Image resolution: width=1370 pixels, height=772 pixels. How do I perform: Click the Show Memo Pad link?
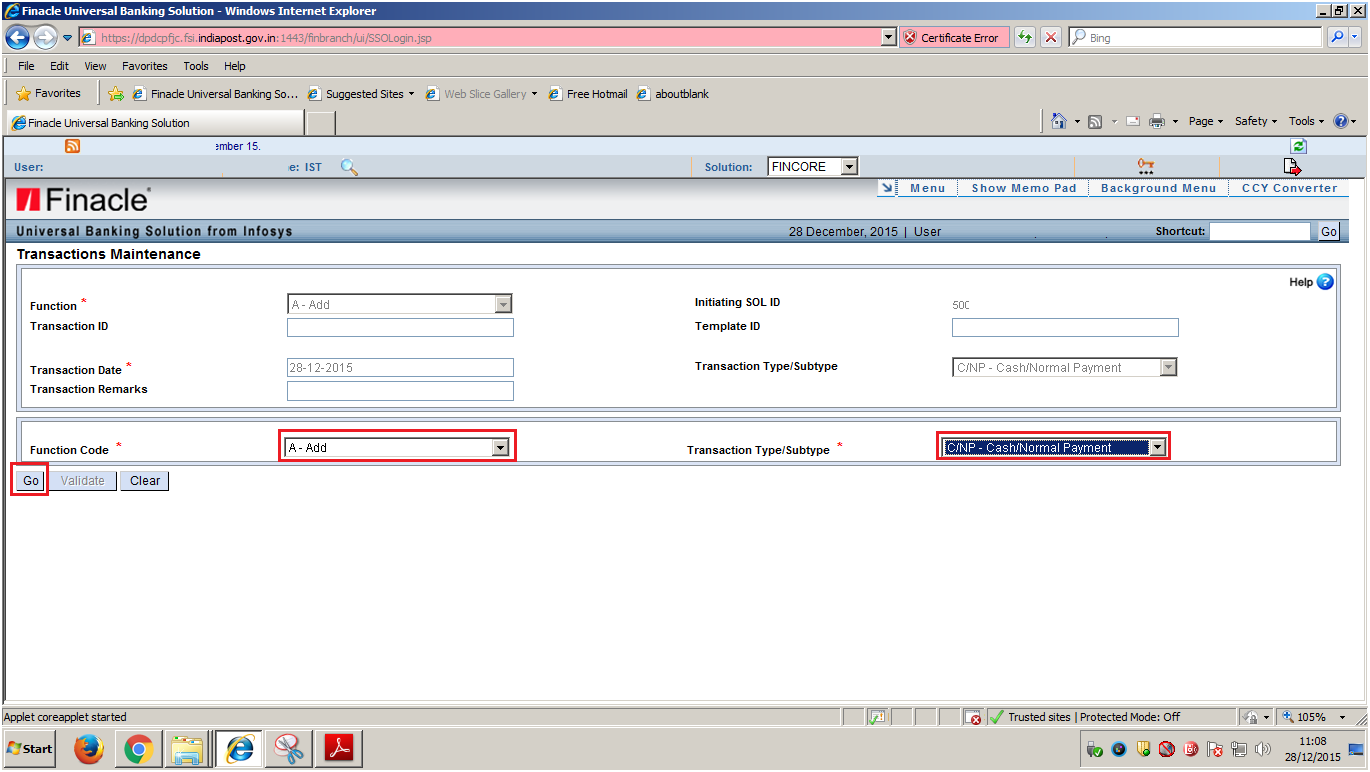pos(1024,188)
